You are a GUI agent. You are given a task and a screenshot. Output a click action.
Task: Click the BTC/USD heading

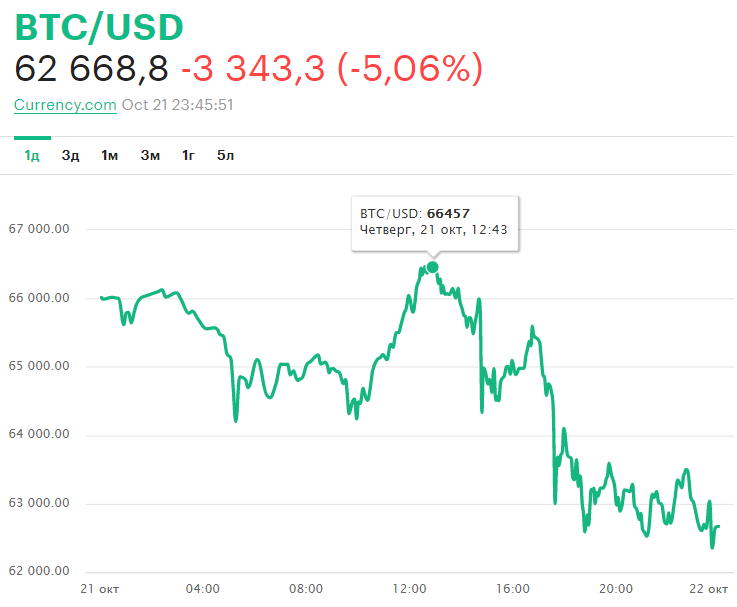coord(100,28)
